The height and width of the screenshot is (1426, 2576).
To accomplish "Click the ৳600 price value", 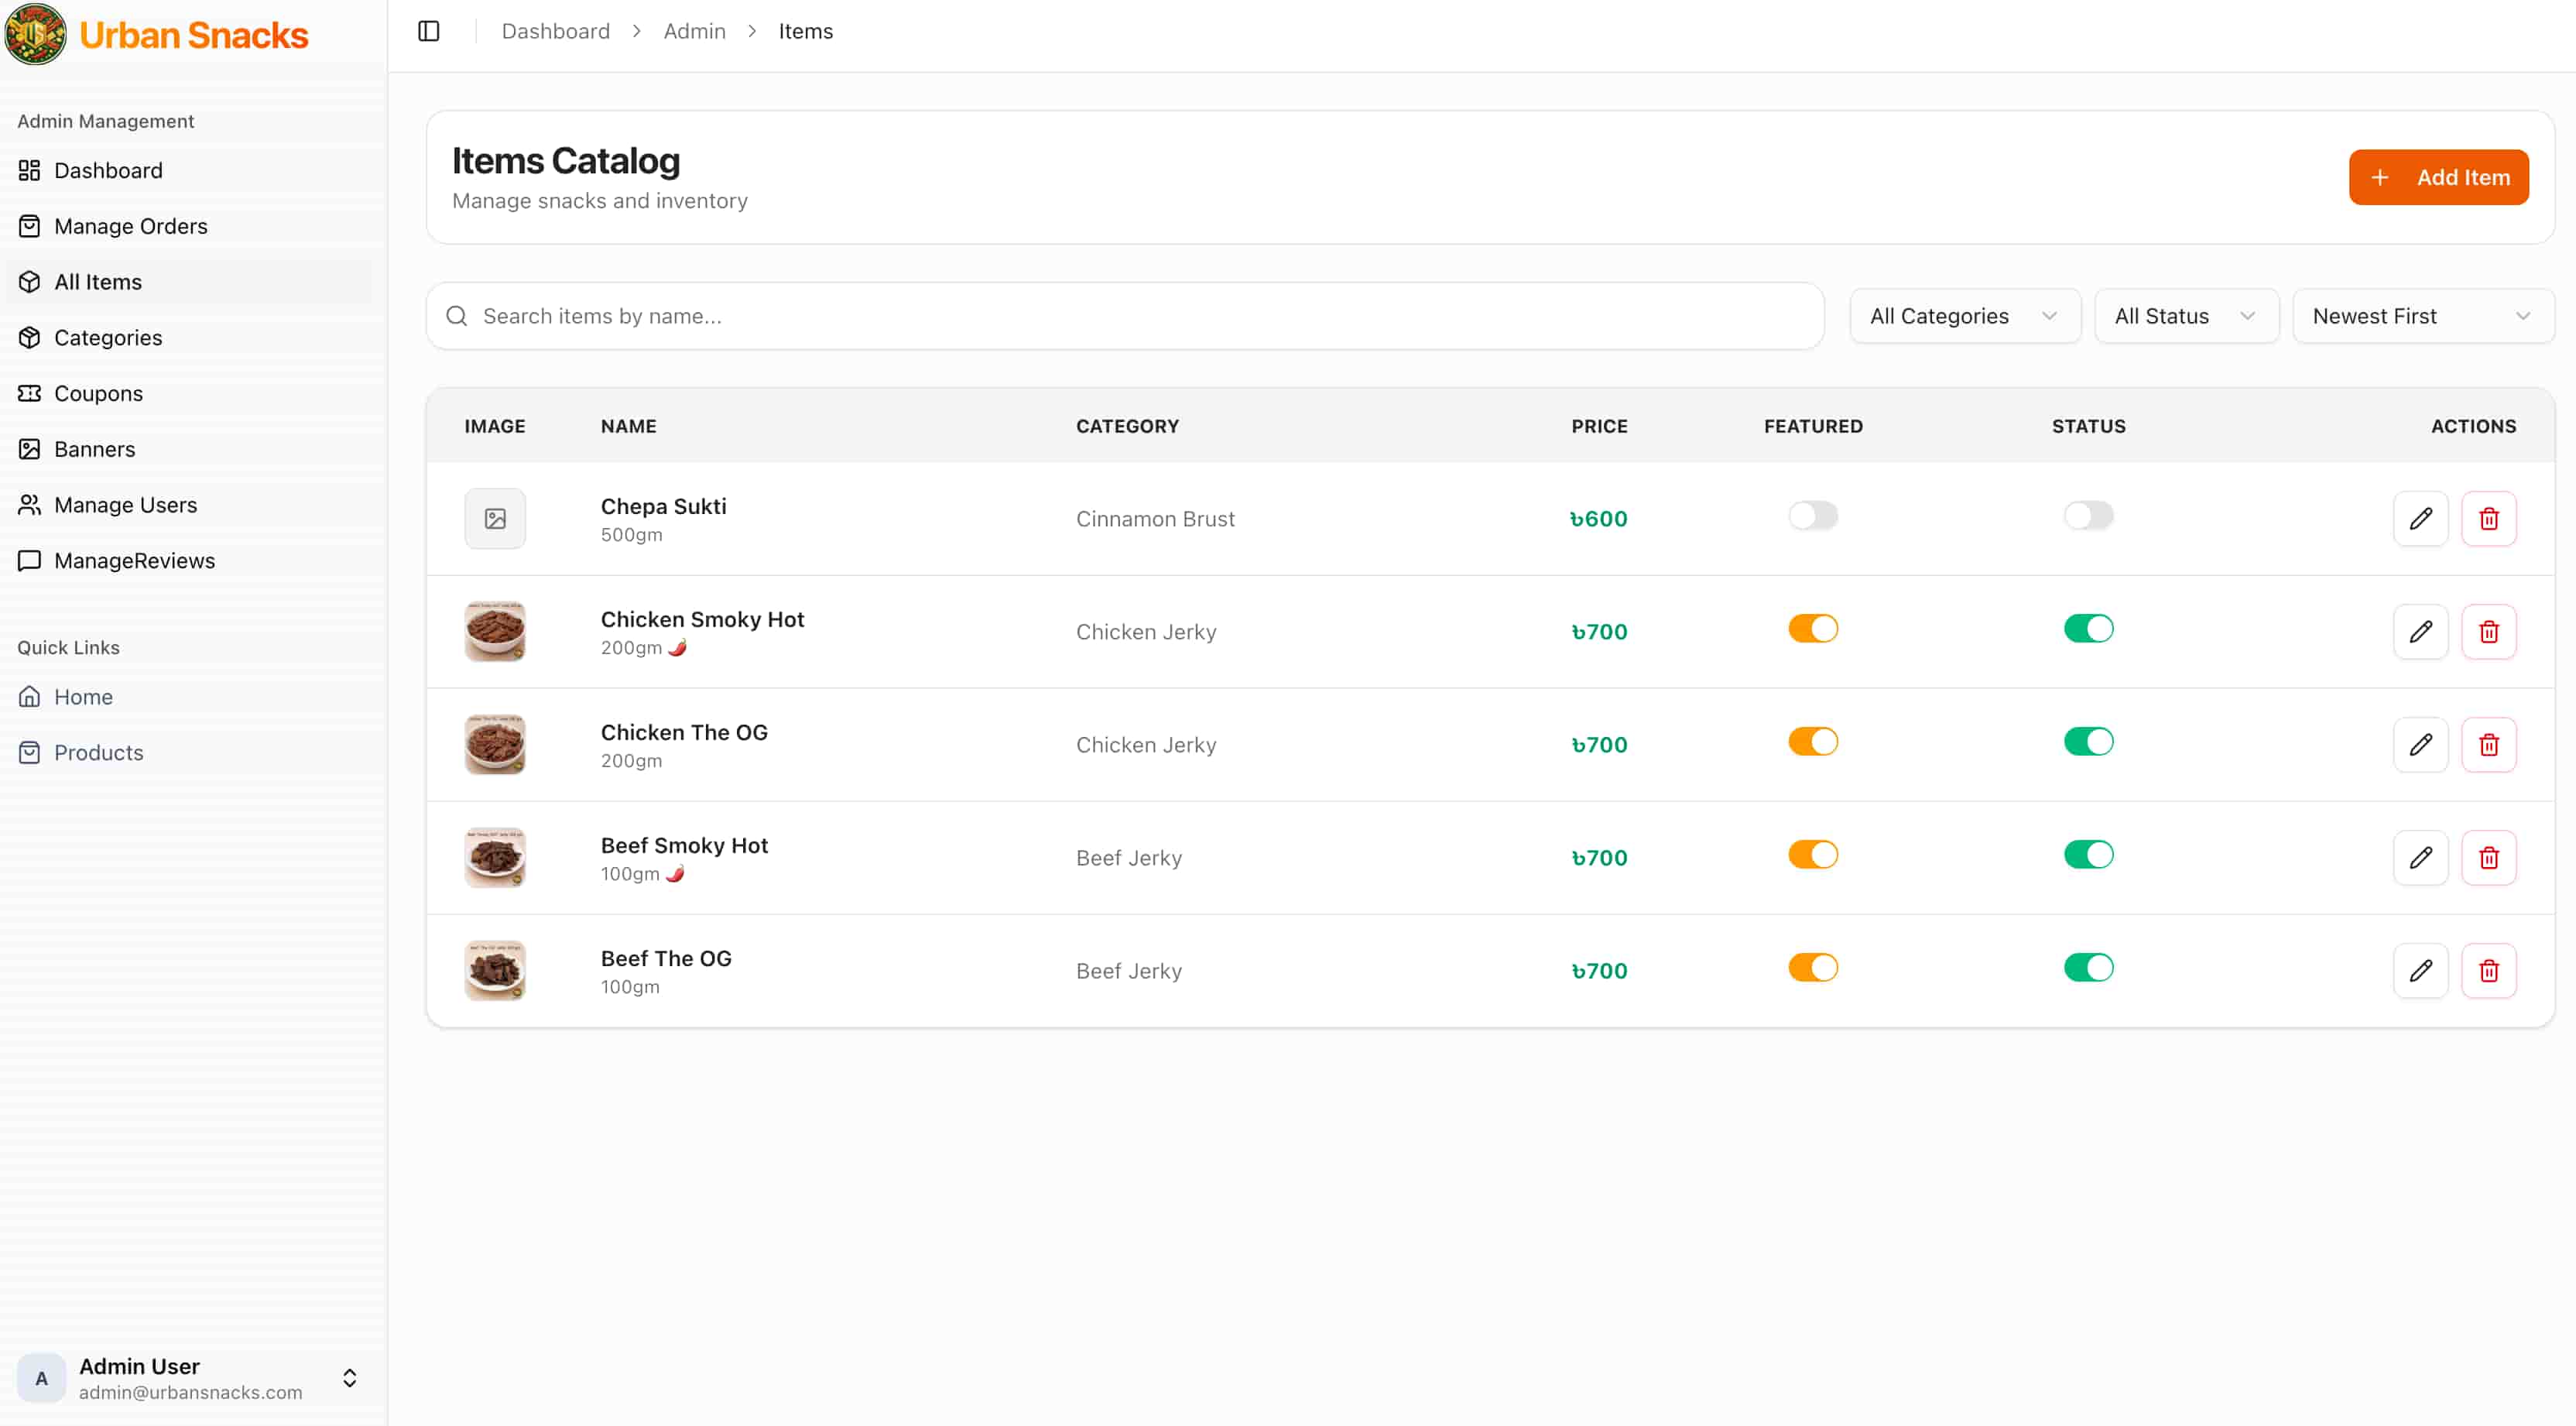I will point(1598,519).
